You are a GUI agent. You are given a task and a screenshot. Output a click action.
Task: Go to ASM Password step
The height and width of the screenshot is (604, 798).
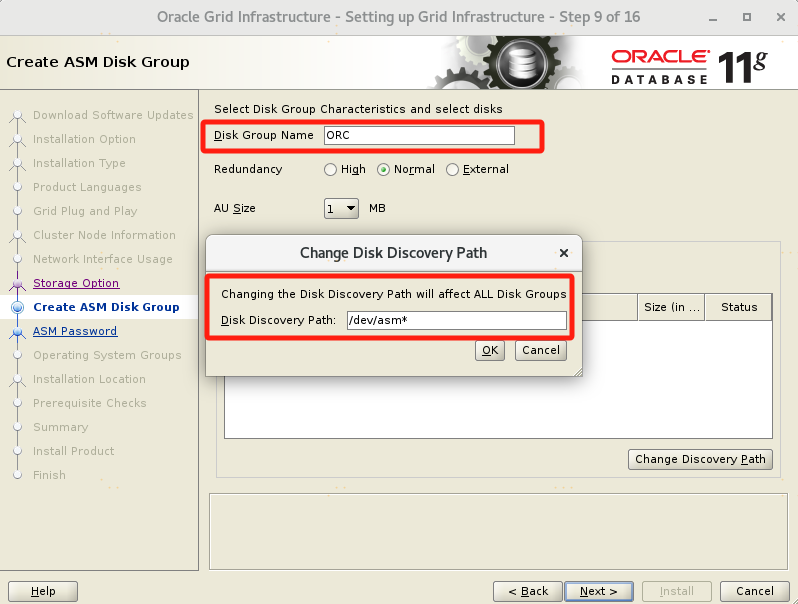click(x=74, y=331)
